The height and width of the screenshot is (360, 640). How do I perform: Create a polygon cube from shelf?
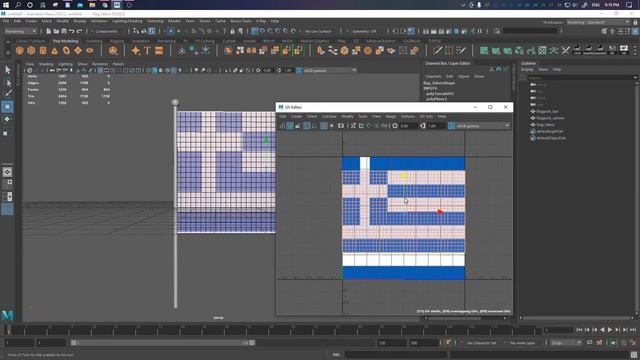pos(31,51)
